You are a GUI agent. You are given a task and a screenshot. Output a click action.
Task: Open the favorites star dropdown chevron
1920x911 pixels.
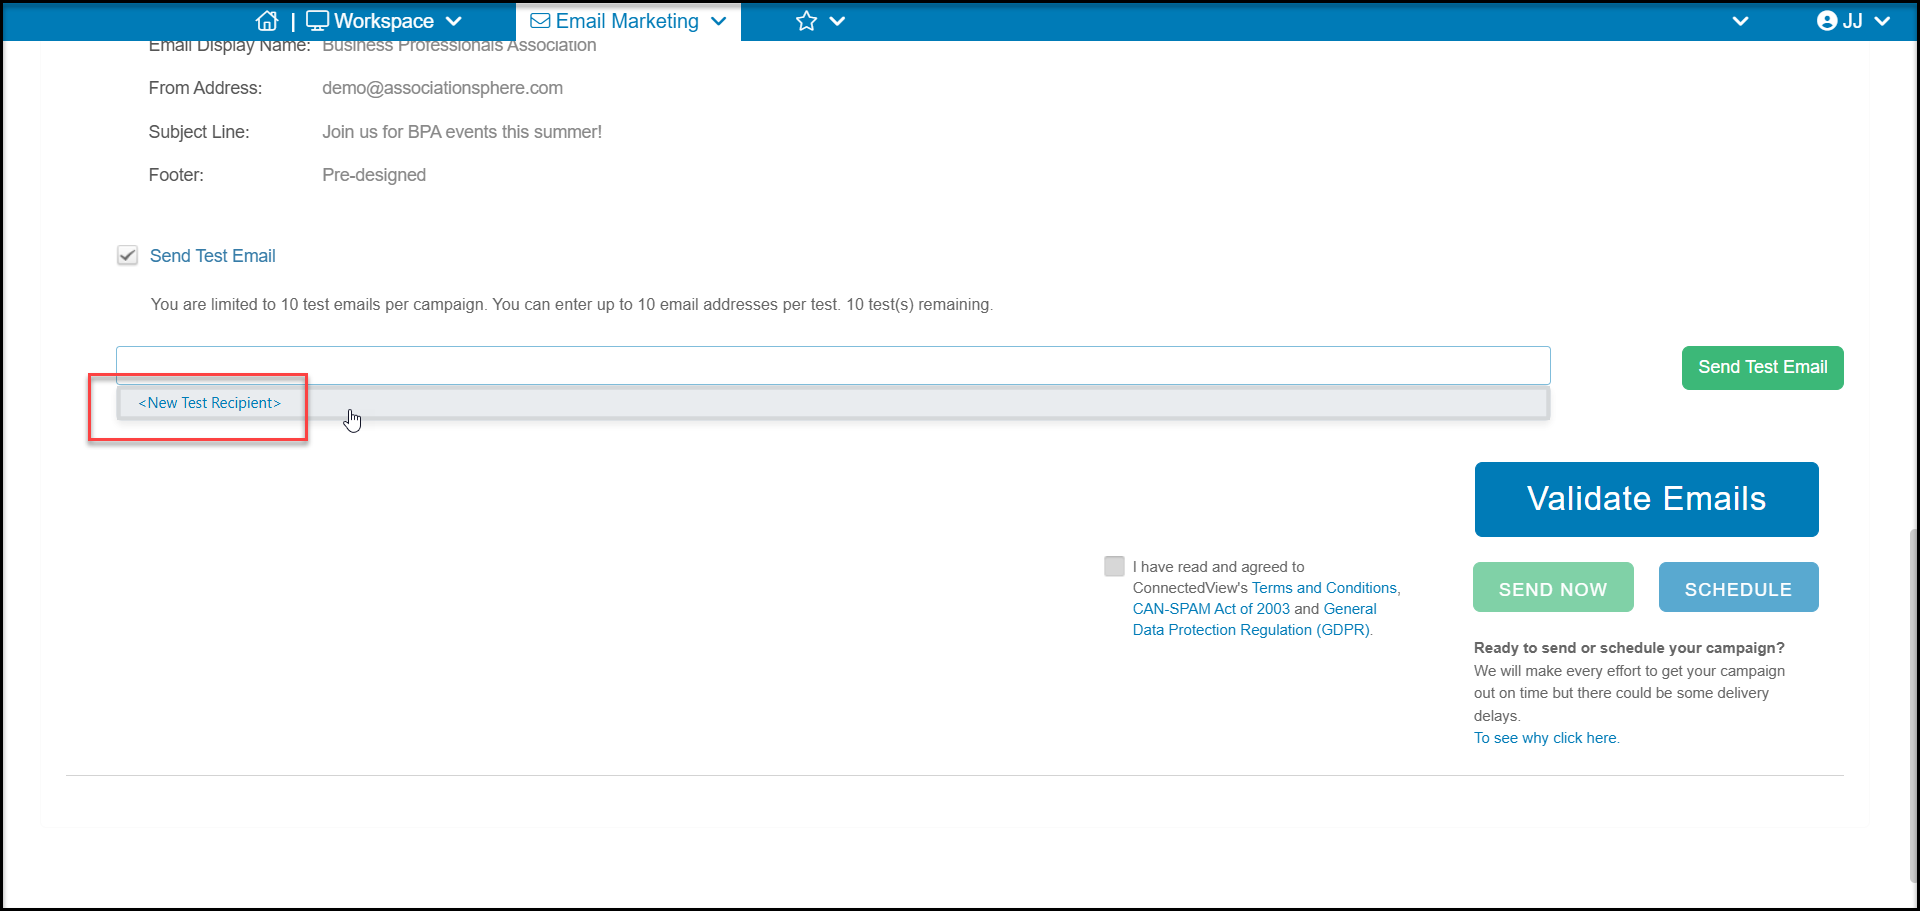coord(838,21)
